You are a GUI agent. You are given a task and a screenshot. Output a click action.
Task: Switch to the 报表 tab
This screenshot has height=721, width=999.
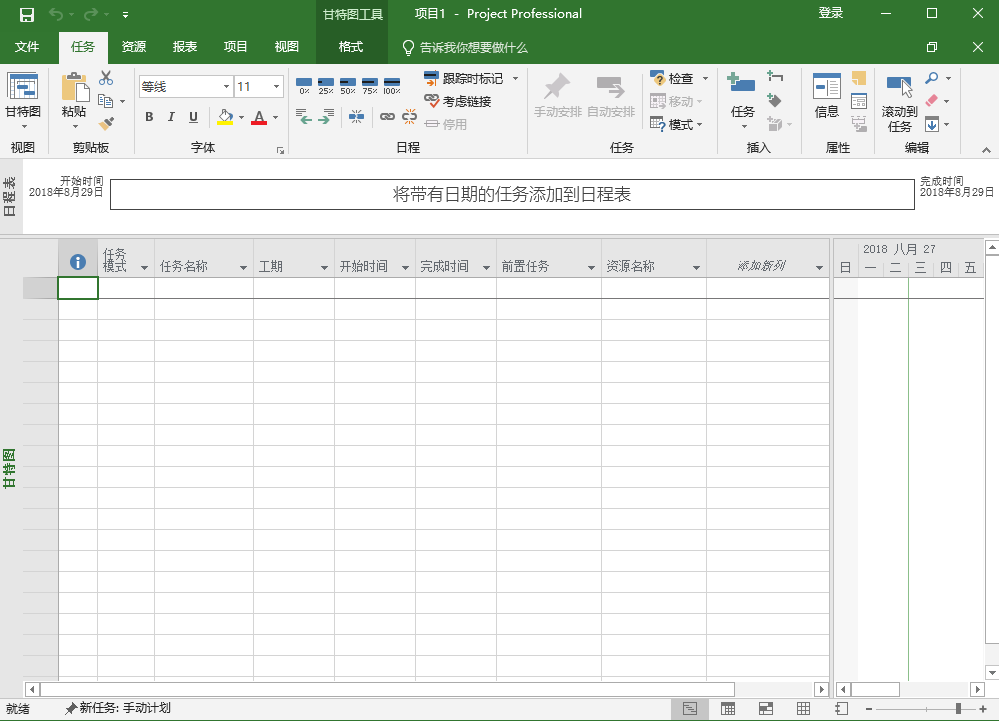pos(185,46)
